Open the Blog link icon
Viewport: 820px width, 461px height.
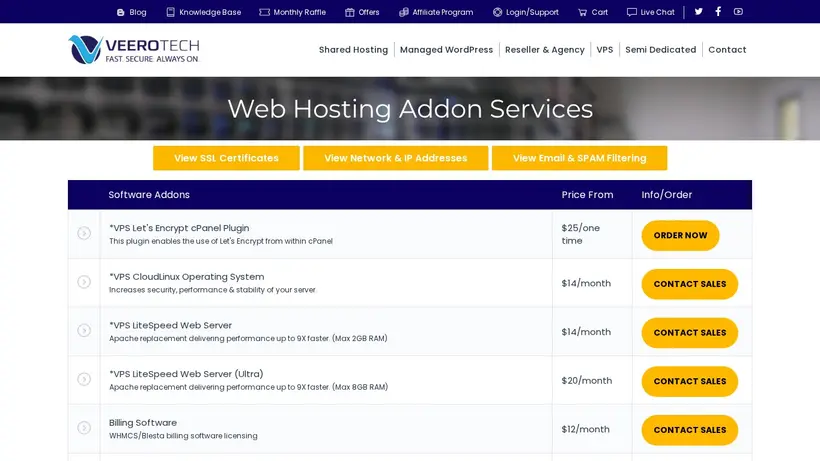pos(120,12)
